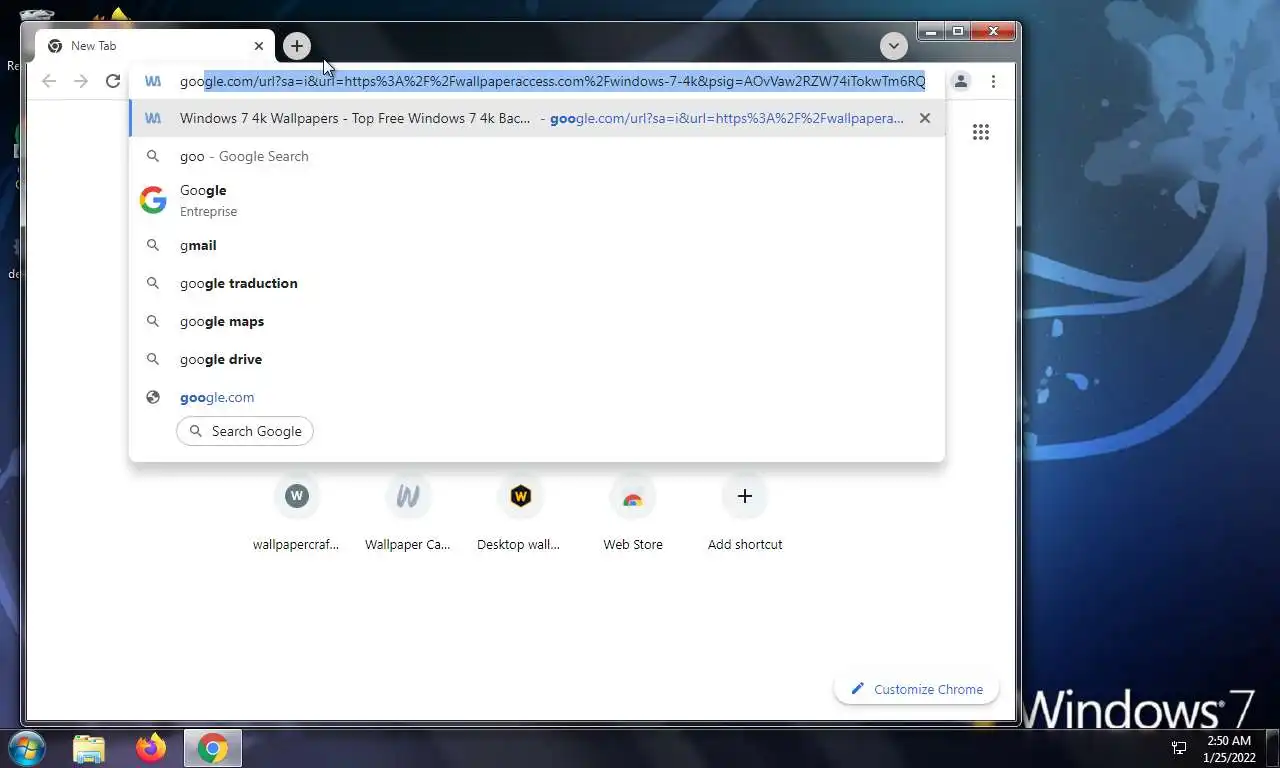Open the Google apps grid

[x=981, y=132]
